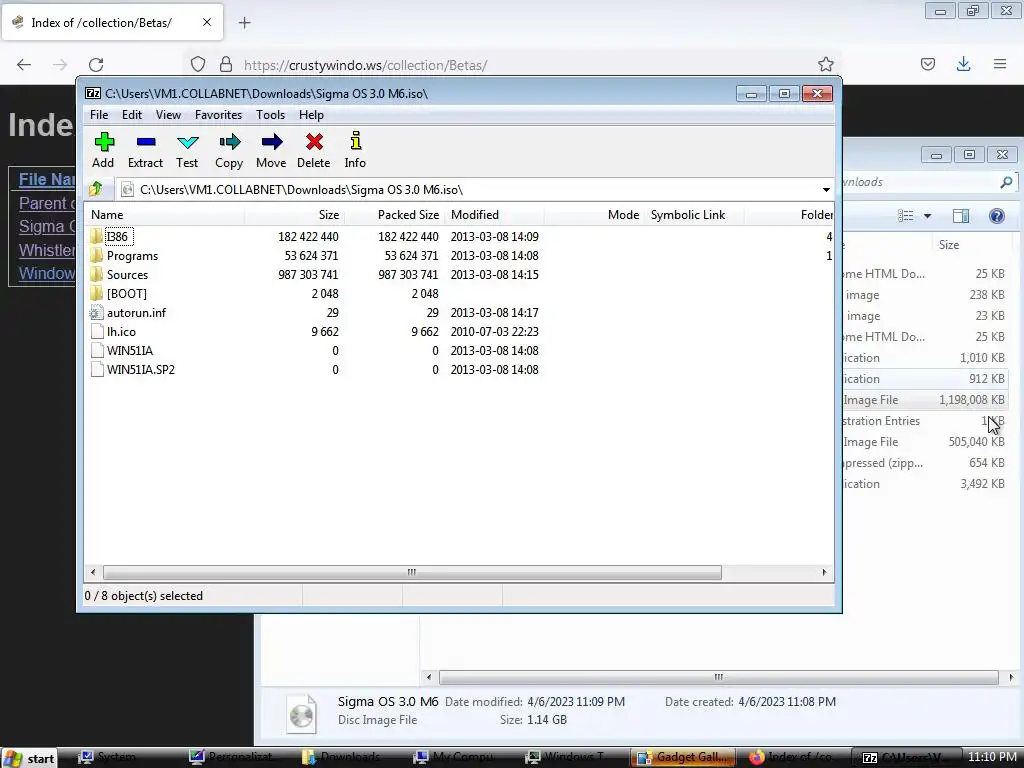Sort by Name column header
The height and width of the screenshot is (768, 1024).
click(x=165, y=215)
